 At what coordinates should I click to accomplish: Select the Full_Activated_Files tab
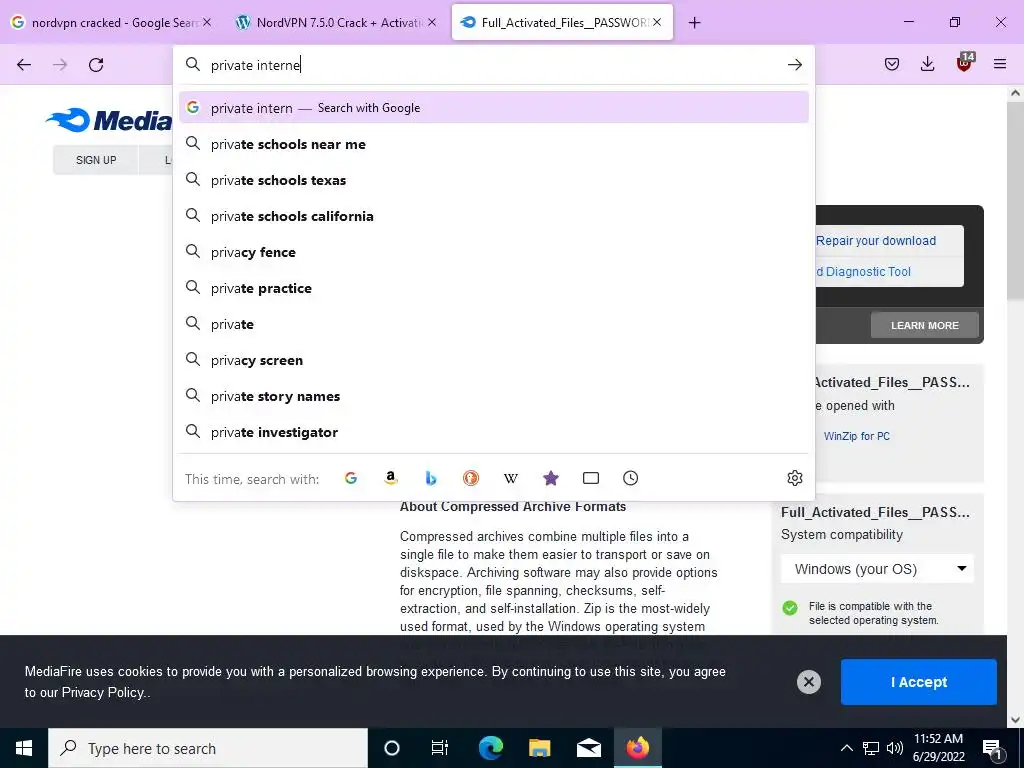(x=562, y=22)
